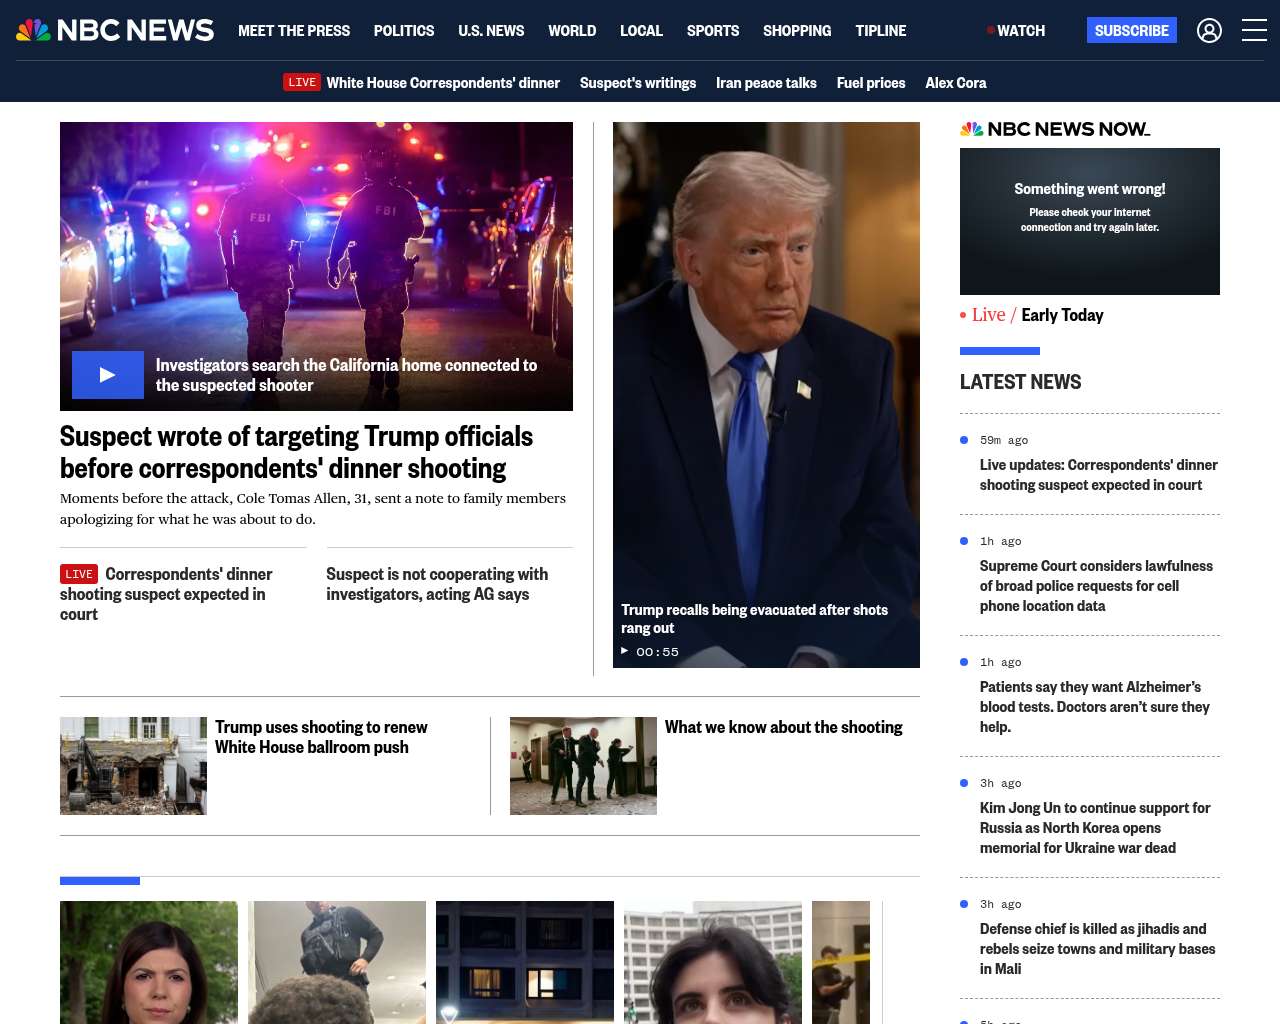
Task: Open White House ballroom demolition thumbnail
Action: click(133, 766)
